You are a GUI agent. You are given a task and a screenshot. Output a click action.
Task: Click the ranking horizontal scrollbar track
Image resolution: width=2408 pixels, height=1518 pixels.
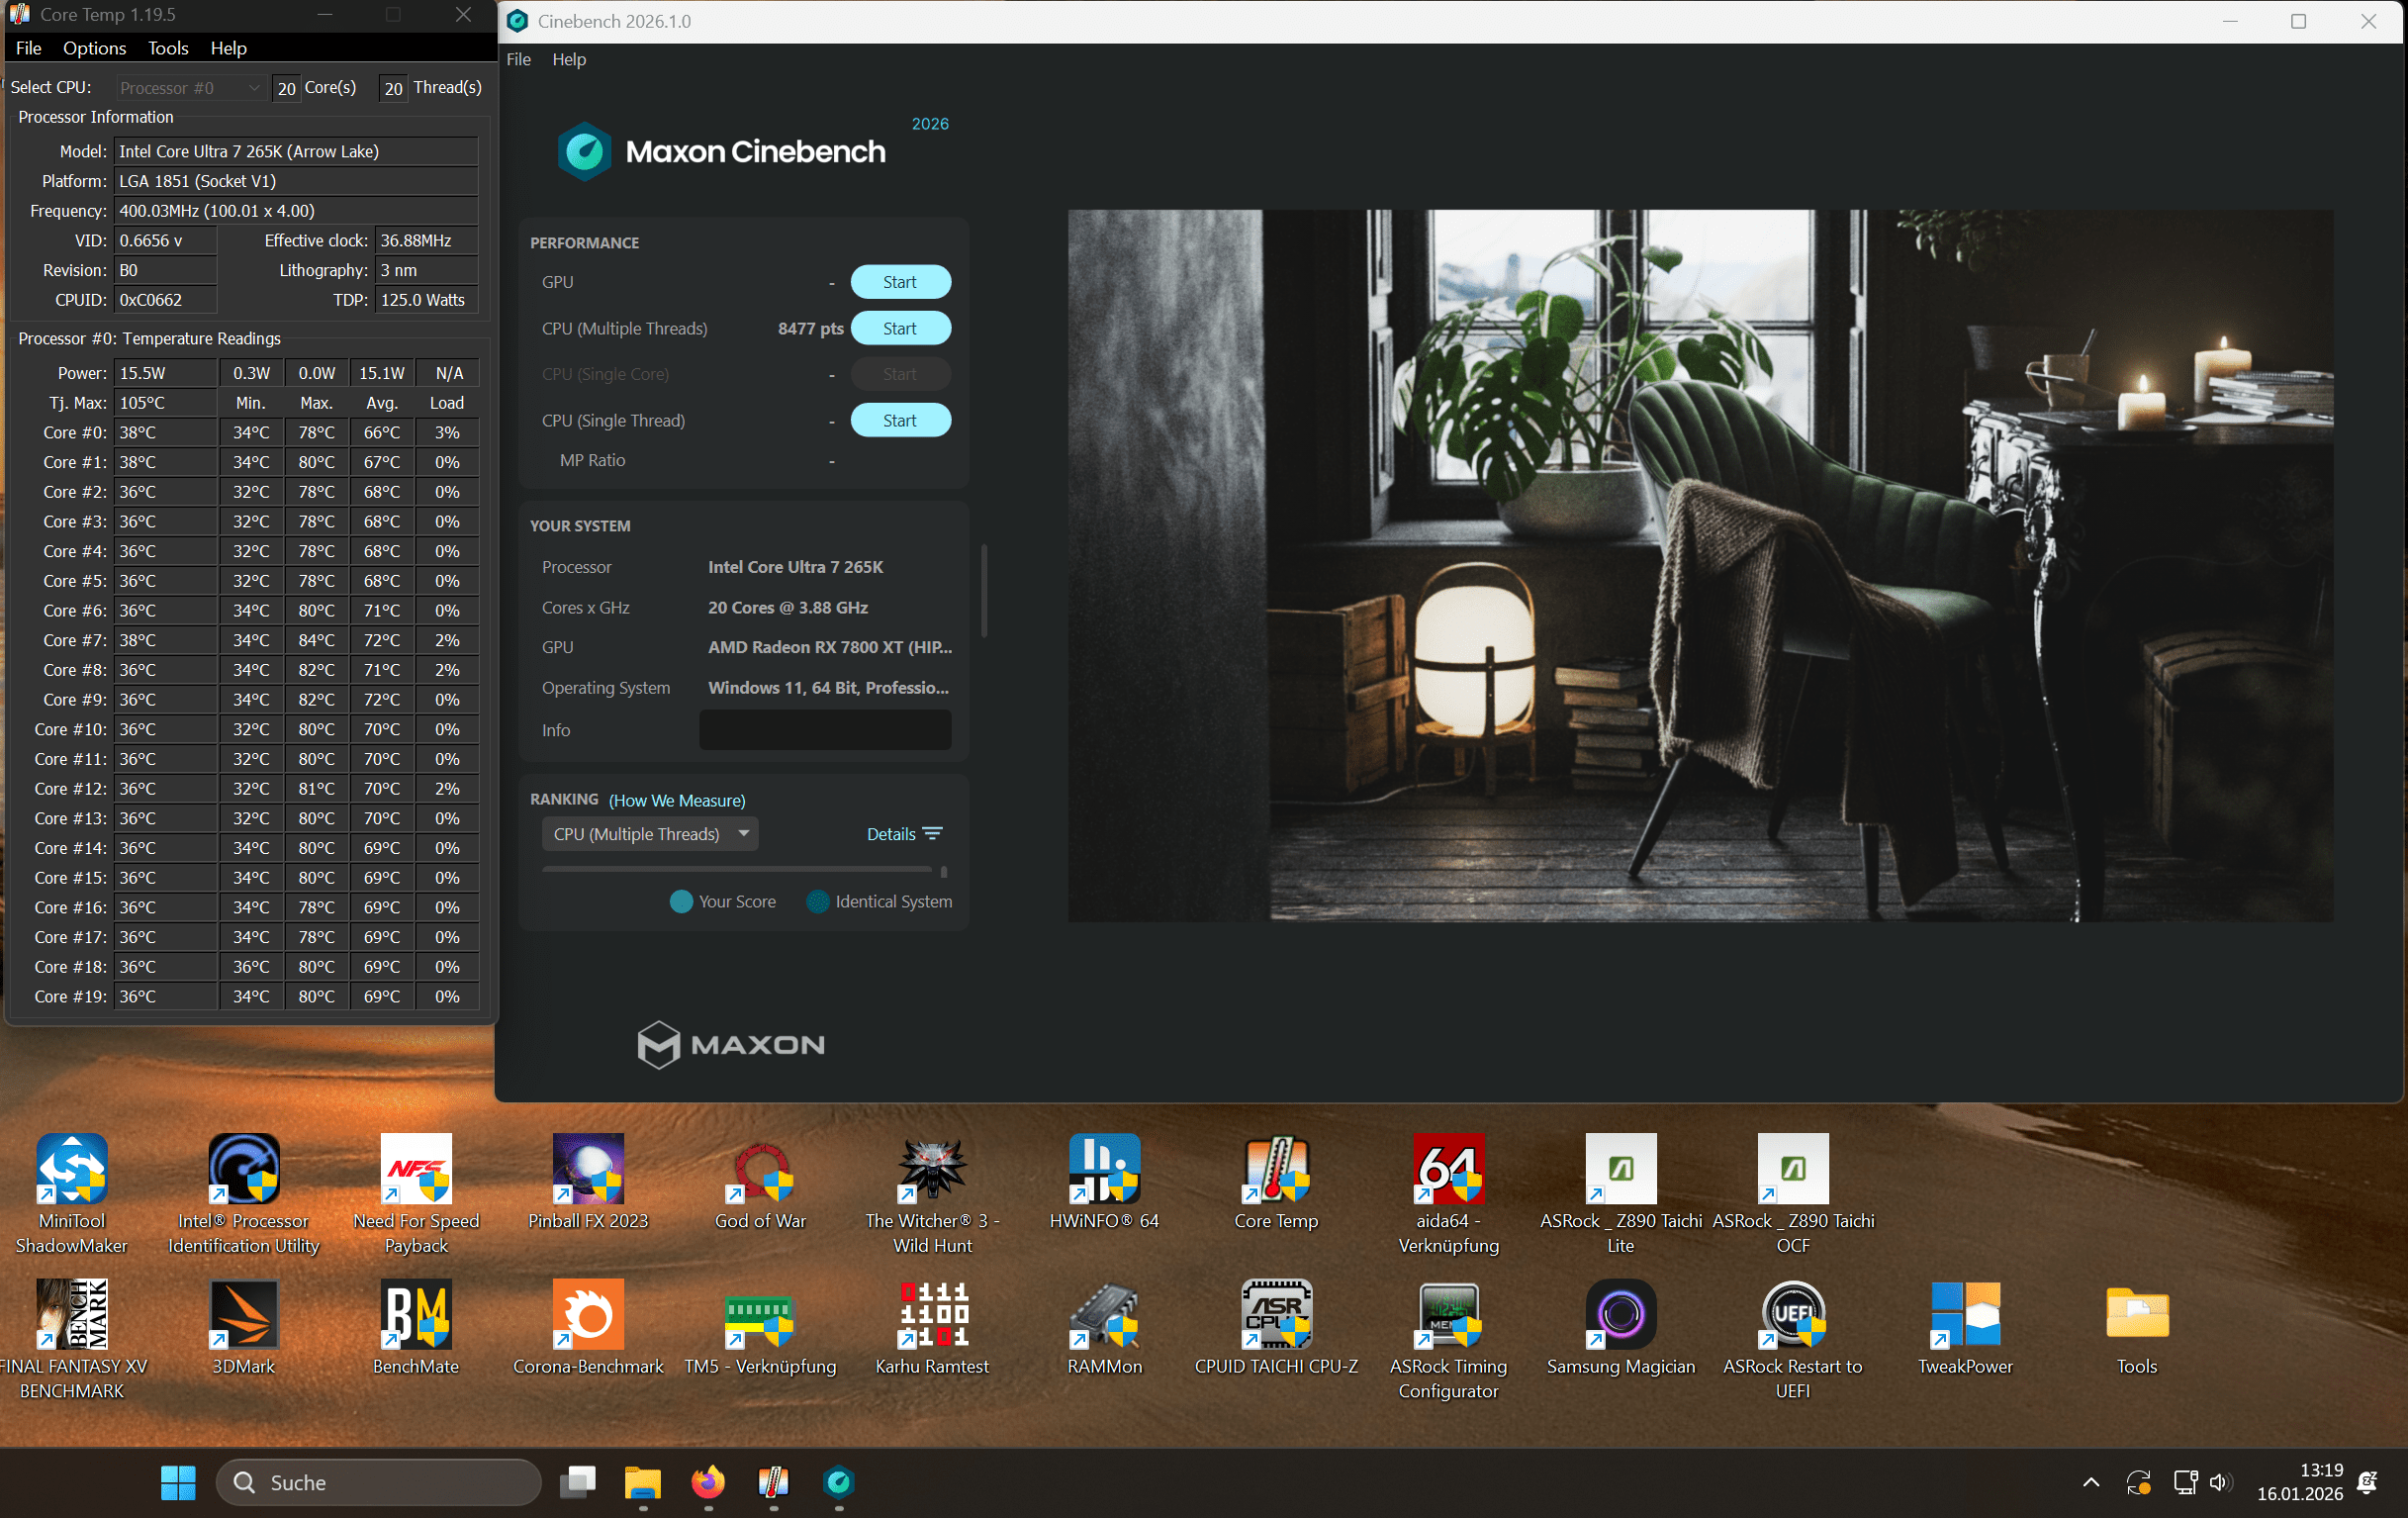pos(736,870)
